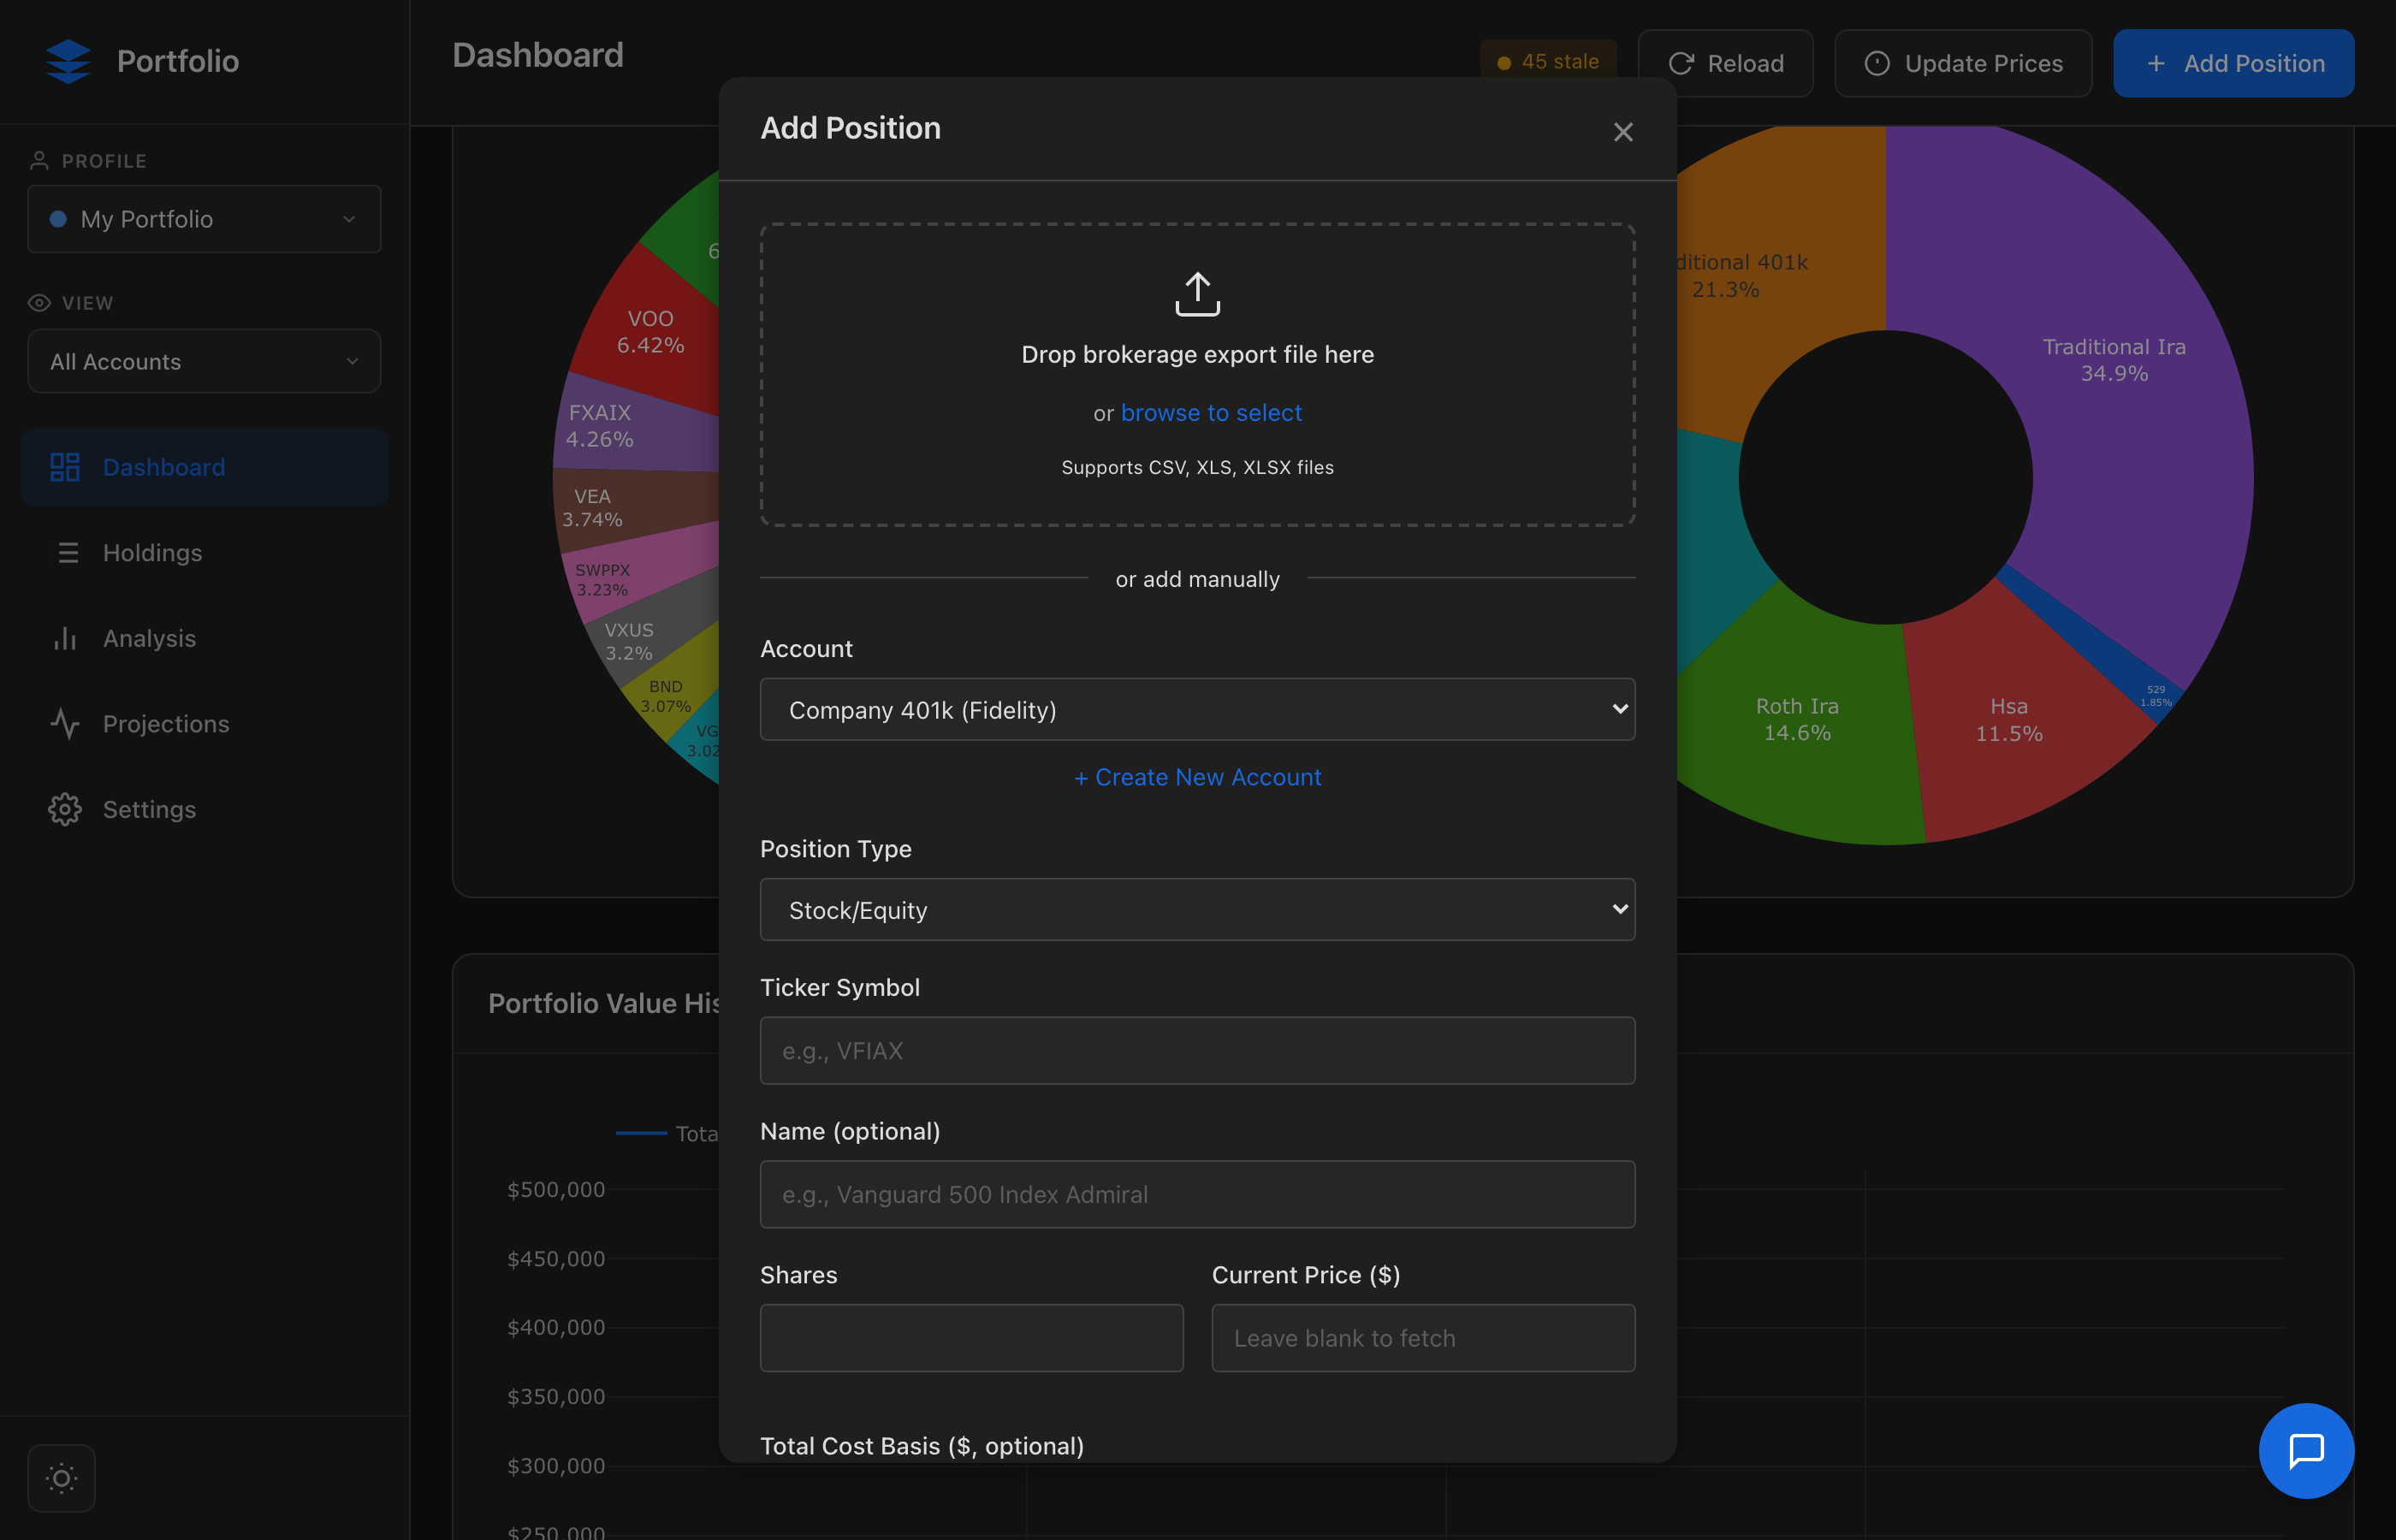The image size is (2396, 1540).
Task: Click browse to select a file
Action: point(1211,412)
